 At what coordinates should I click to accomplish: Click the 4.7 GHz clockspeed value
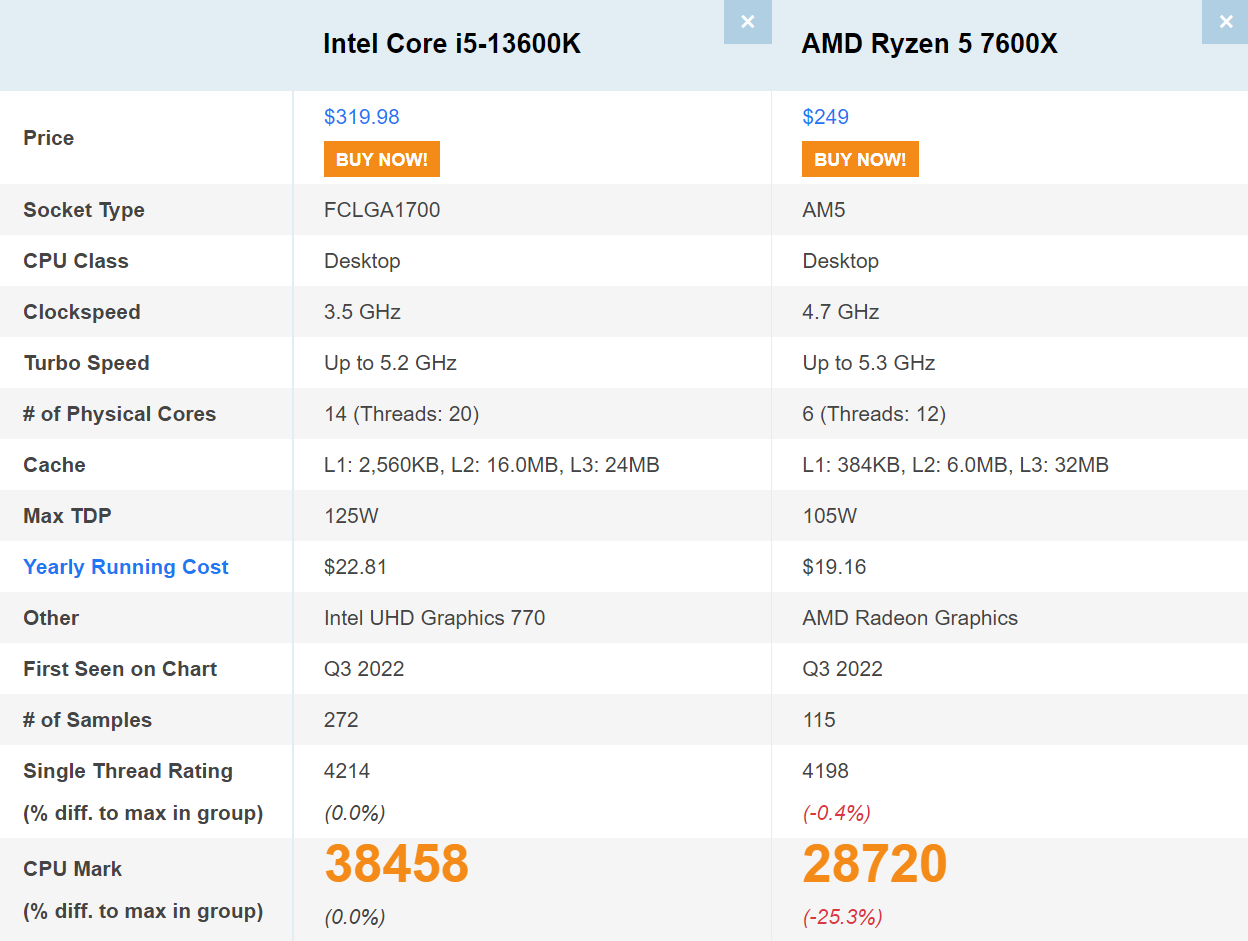click(x=841, y=312)
